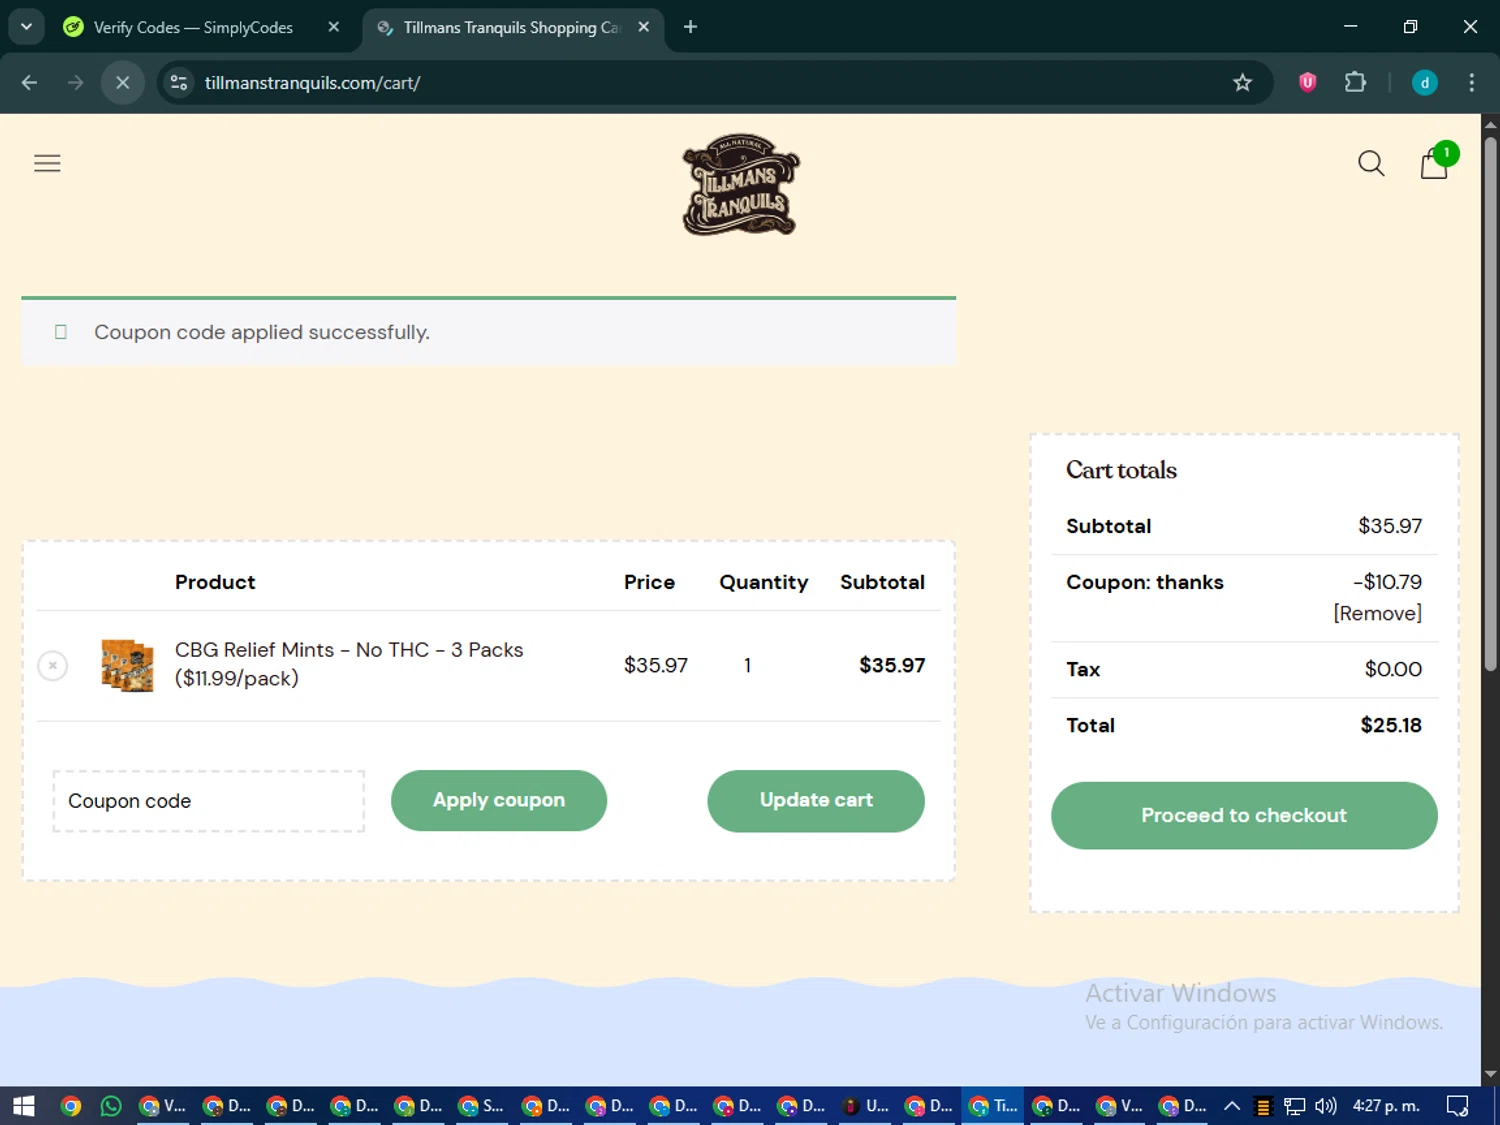Stop loading the page with the X button
This screenshot has height=1125, width=1500.
coord(122,82)
